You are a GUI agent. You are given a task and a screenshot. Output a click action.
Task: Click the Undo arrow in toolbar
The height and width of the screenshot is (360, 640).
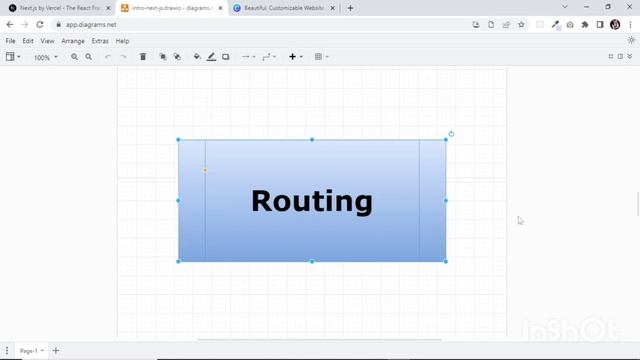pyautogui.click(x=108, y=57)
